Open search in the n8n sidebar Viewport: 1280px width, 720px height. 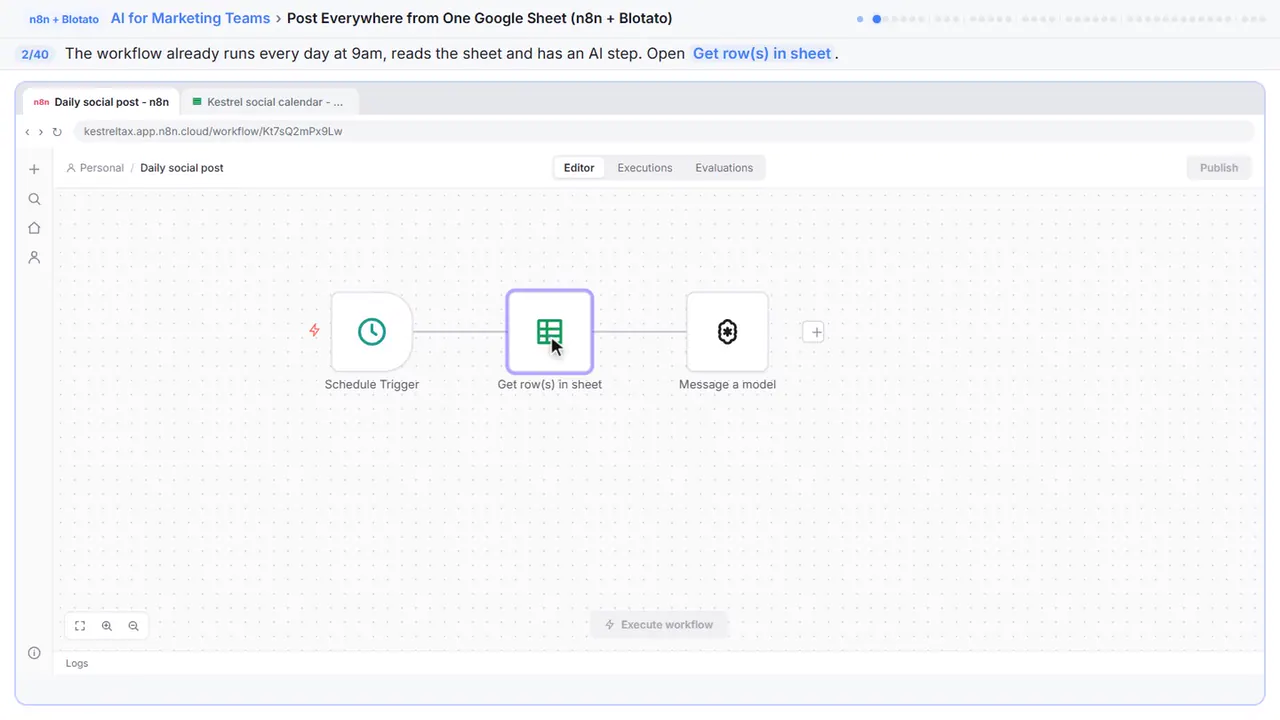point(34,199)
